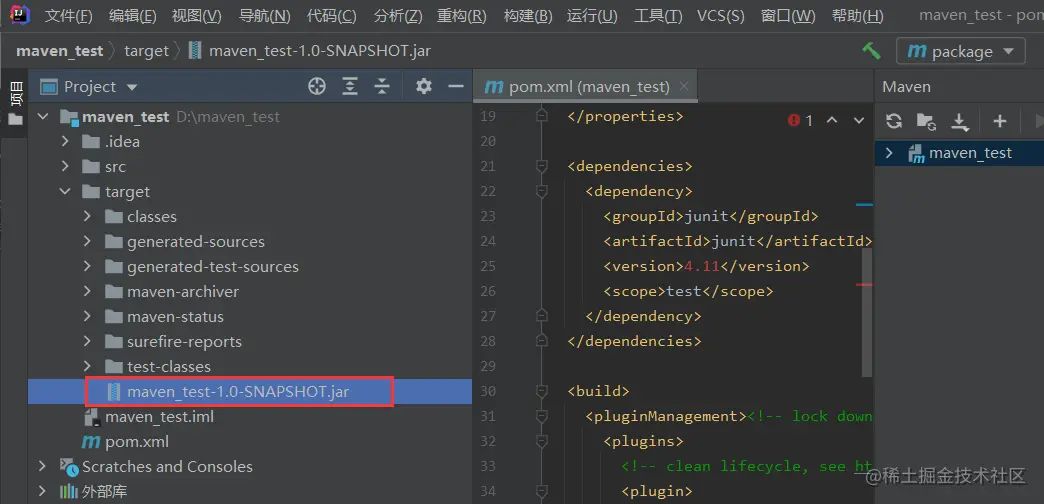Click the Reload All Maven Projects icon
The width and height of the screenshot is (1044, 504).
coord(894,121)
